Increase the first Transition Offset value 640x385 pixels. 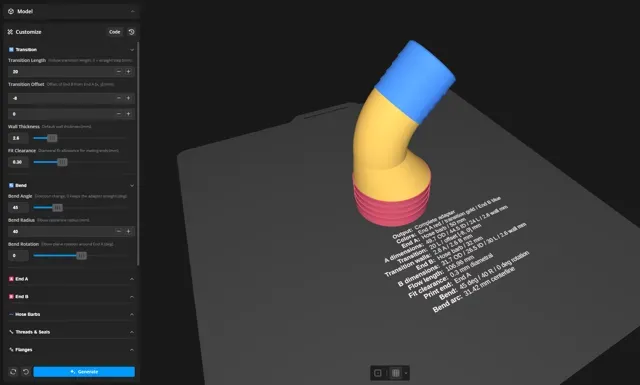128,98
